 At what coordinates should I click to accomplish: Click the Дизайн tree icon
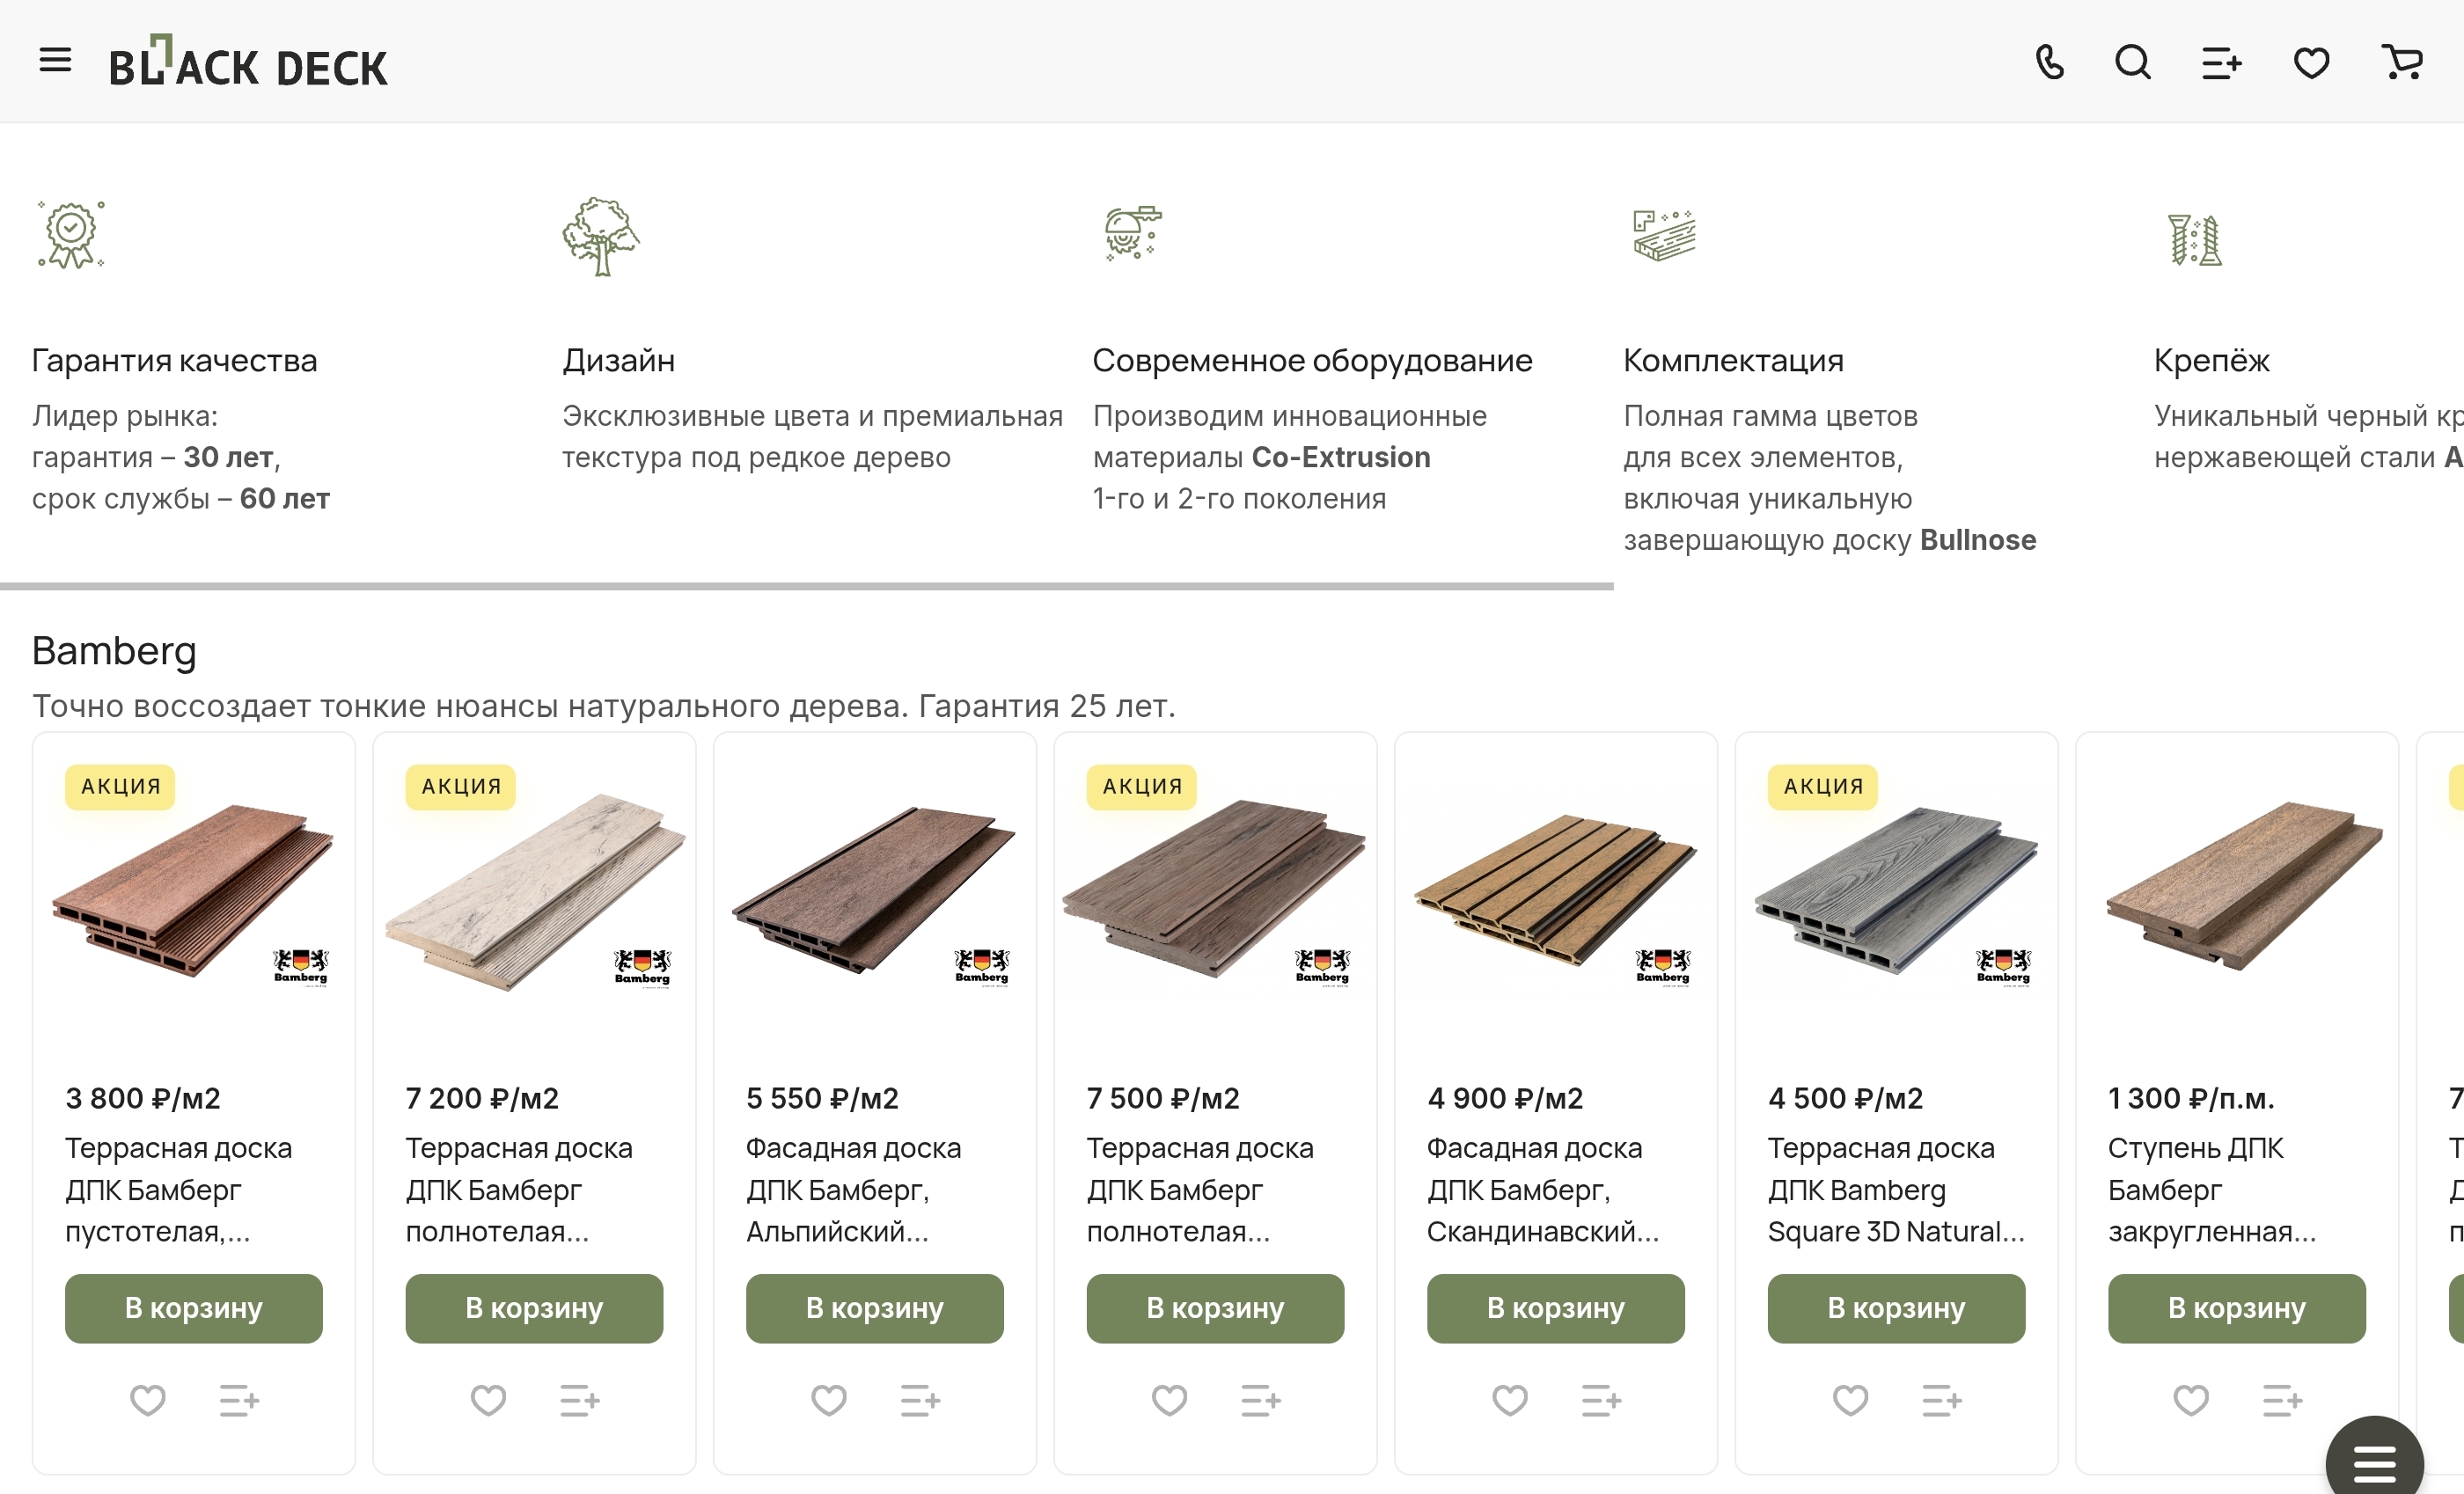point(600,236)
